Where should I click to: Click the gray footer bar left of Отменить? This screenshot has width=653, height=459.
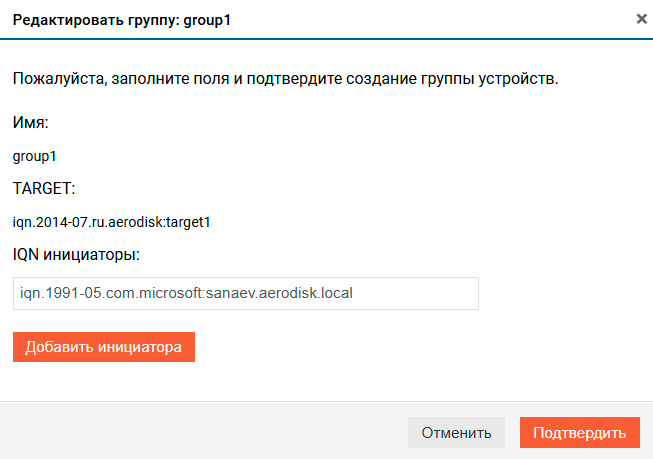204,431
